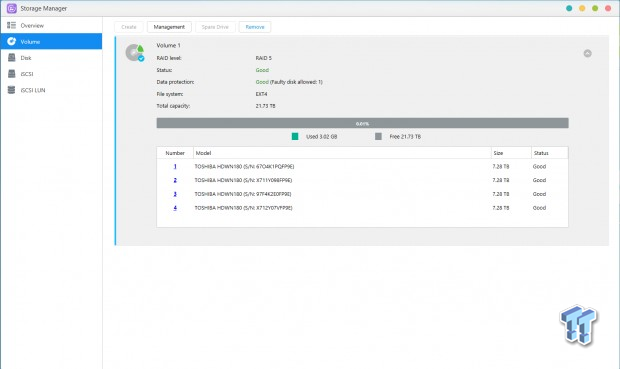The width and height of the screenshot is (620, 369).
Task: Click the Status column header
Action: 550,153
